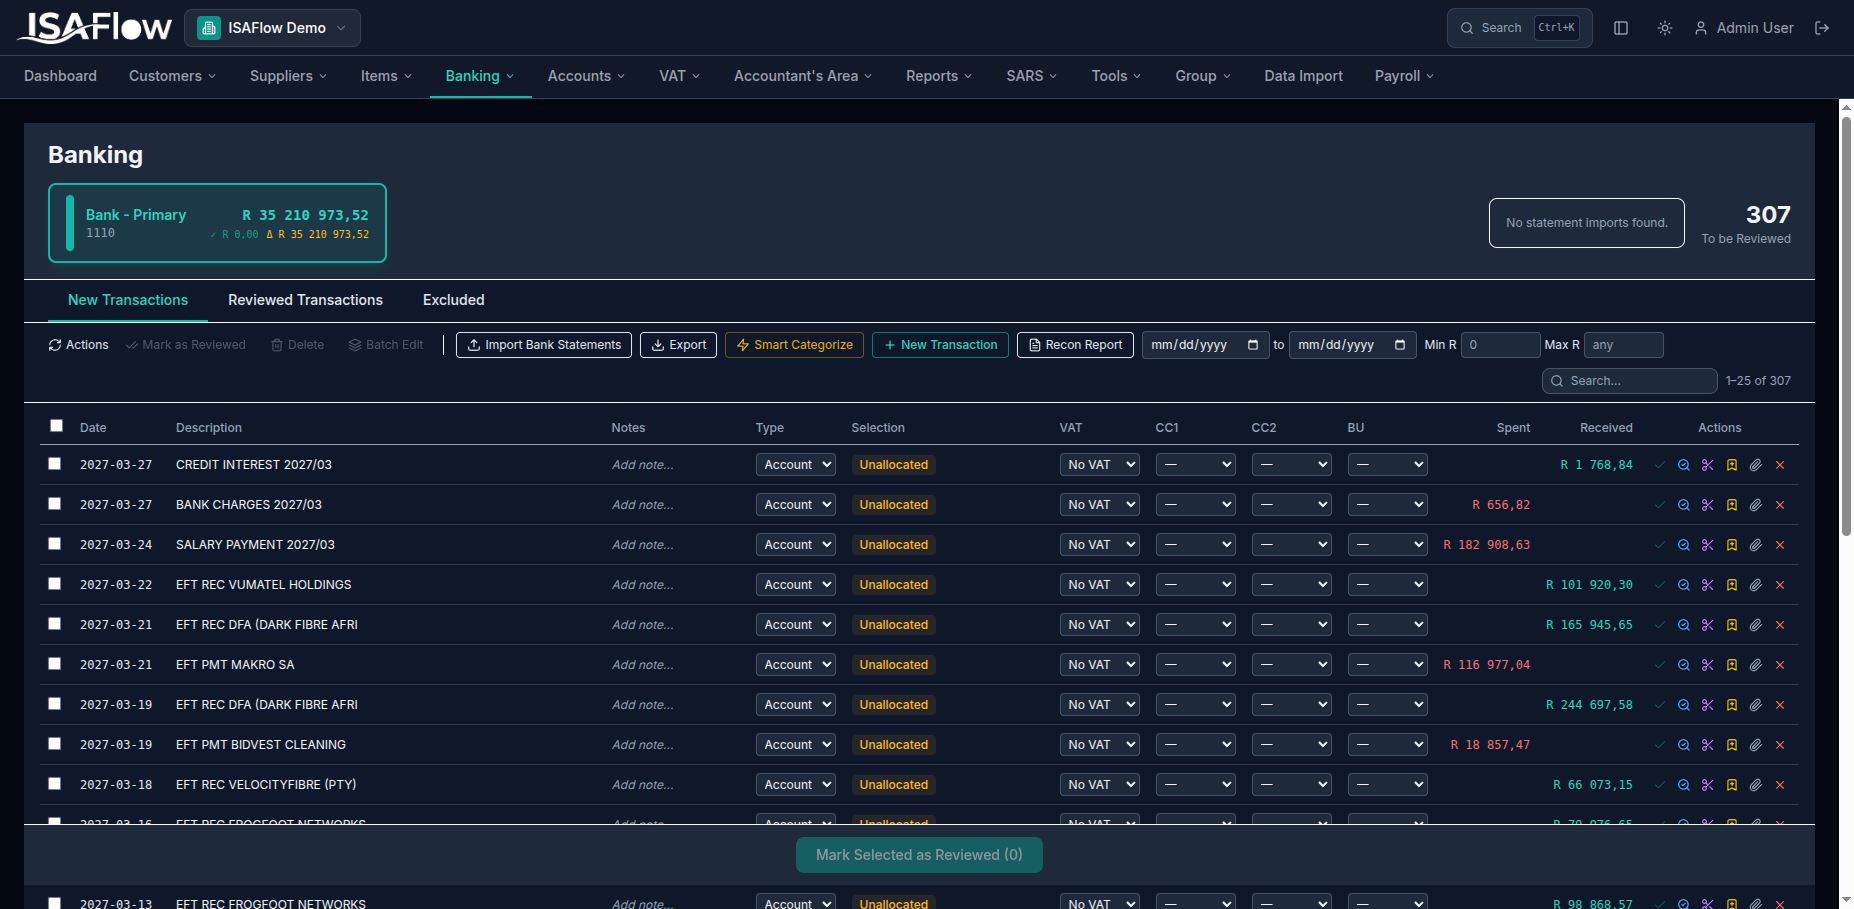This screenshot has width=1854, height=909.
Task: Click the magnifier icon on EFT PMT MAKRO SA row
Action: (x=1684, y=665)
